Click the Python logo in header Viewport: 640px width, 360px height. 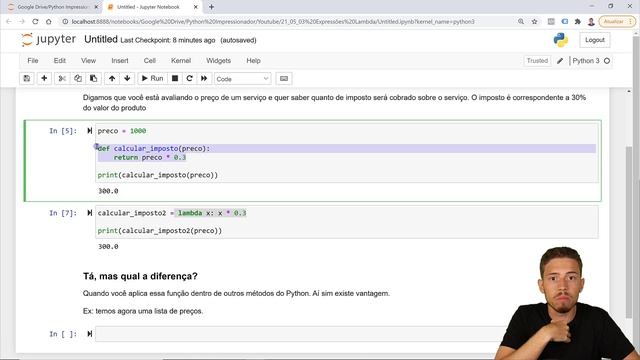(560, 40)
